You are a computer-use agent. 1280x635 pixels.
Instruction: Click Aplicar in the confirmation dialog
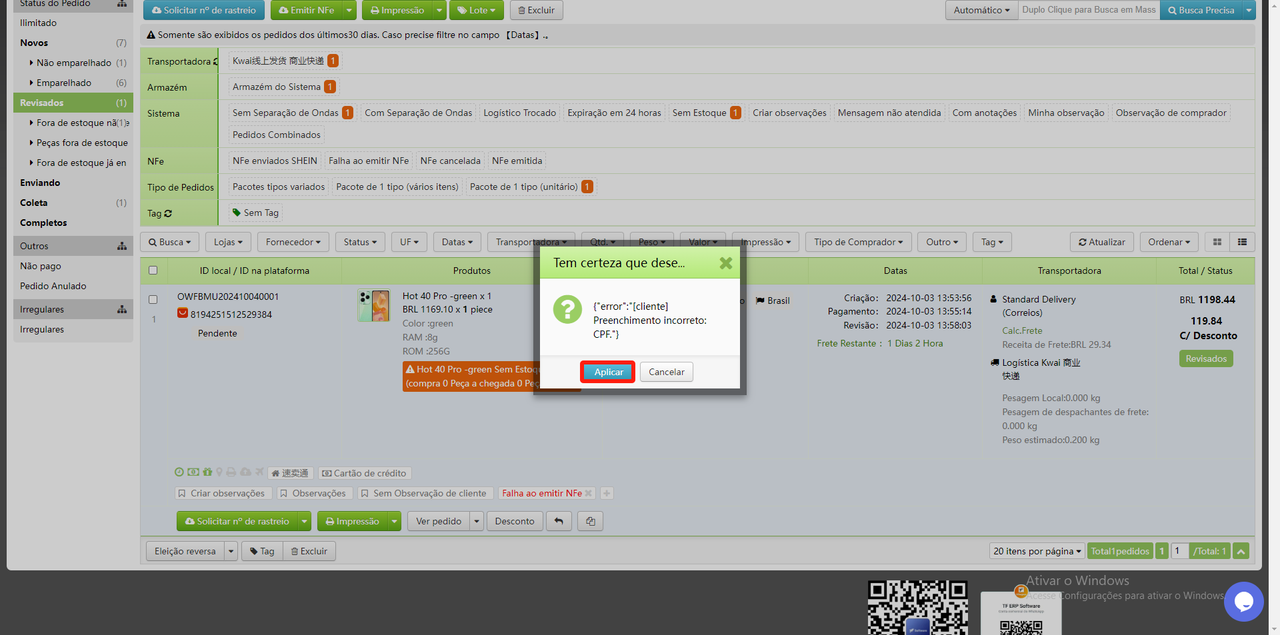(x=607, y=371)
